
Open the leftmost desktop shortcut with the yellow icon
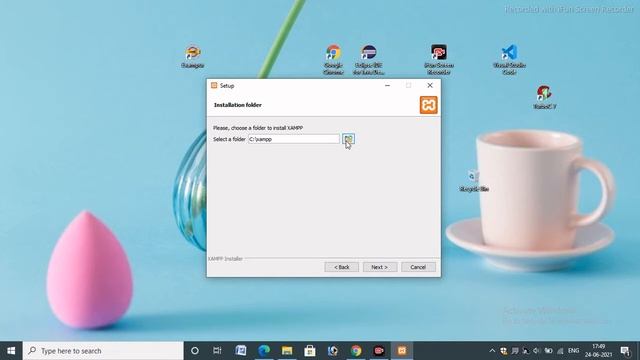click(x=193, y=56)
